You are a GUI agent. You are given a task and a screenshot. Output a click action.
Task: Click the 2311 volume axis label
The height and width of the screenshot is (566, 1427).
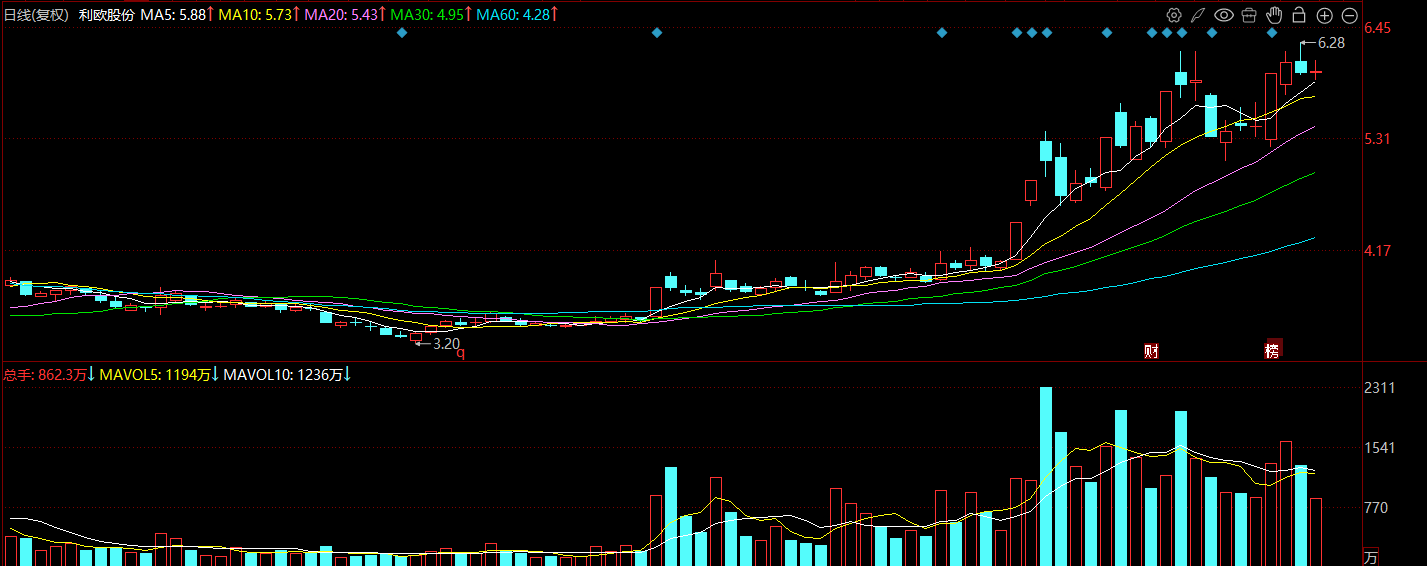pos(1380,388)
